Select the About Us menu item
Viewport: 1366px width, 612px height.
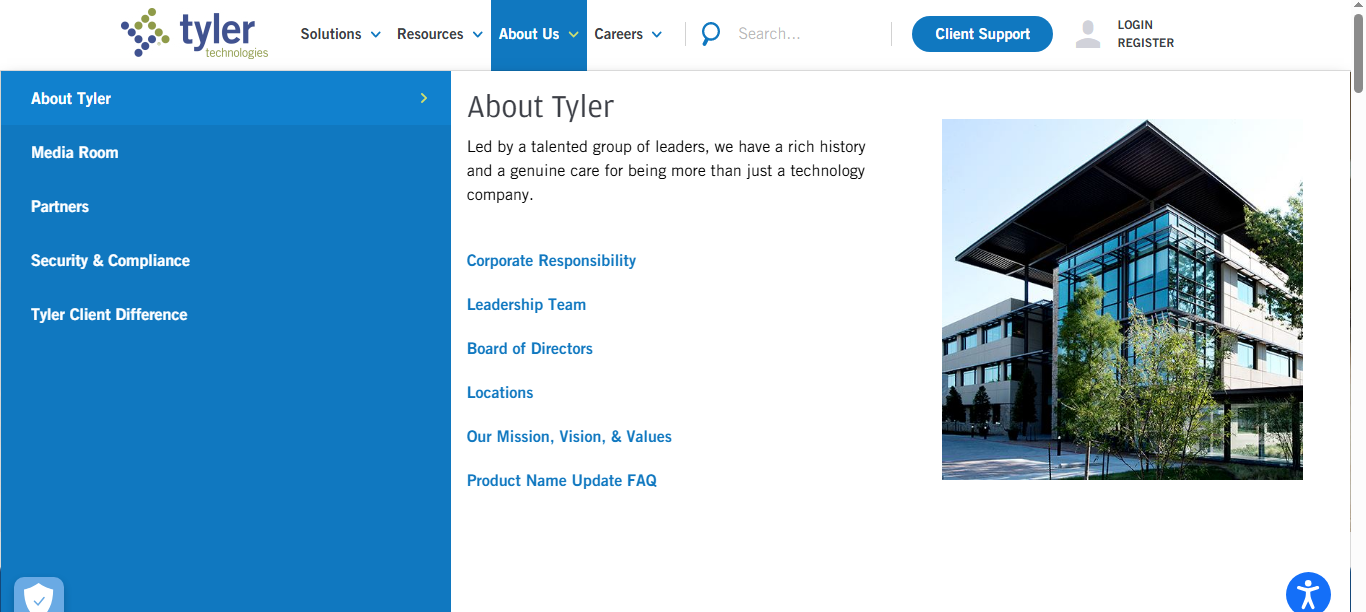(x=529, y=33)
